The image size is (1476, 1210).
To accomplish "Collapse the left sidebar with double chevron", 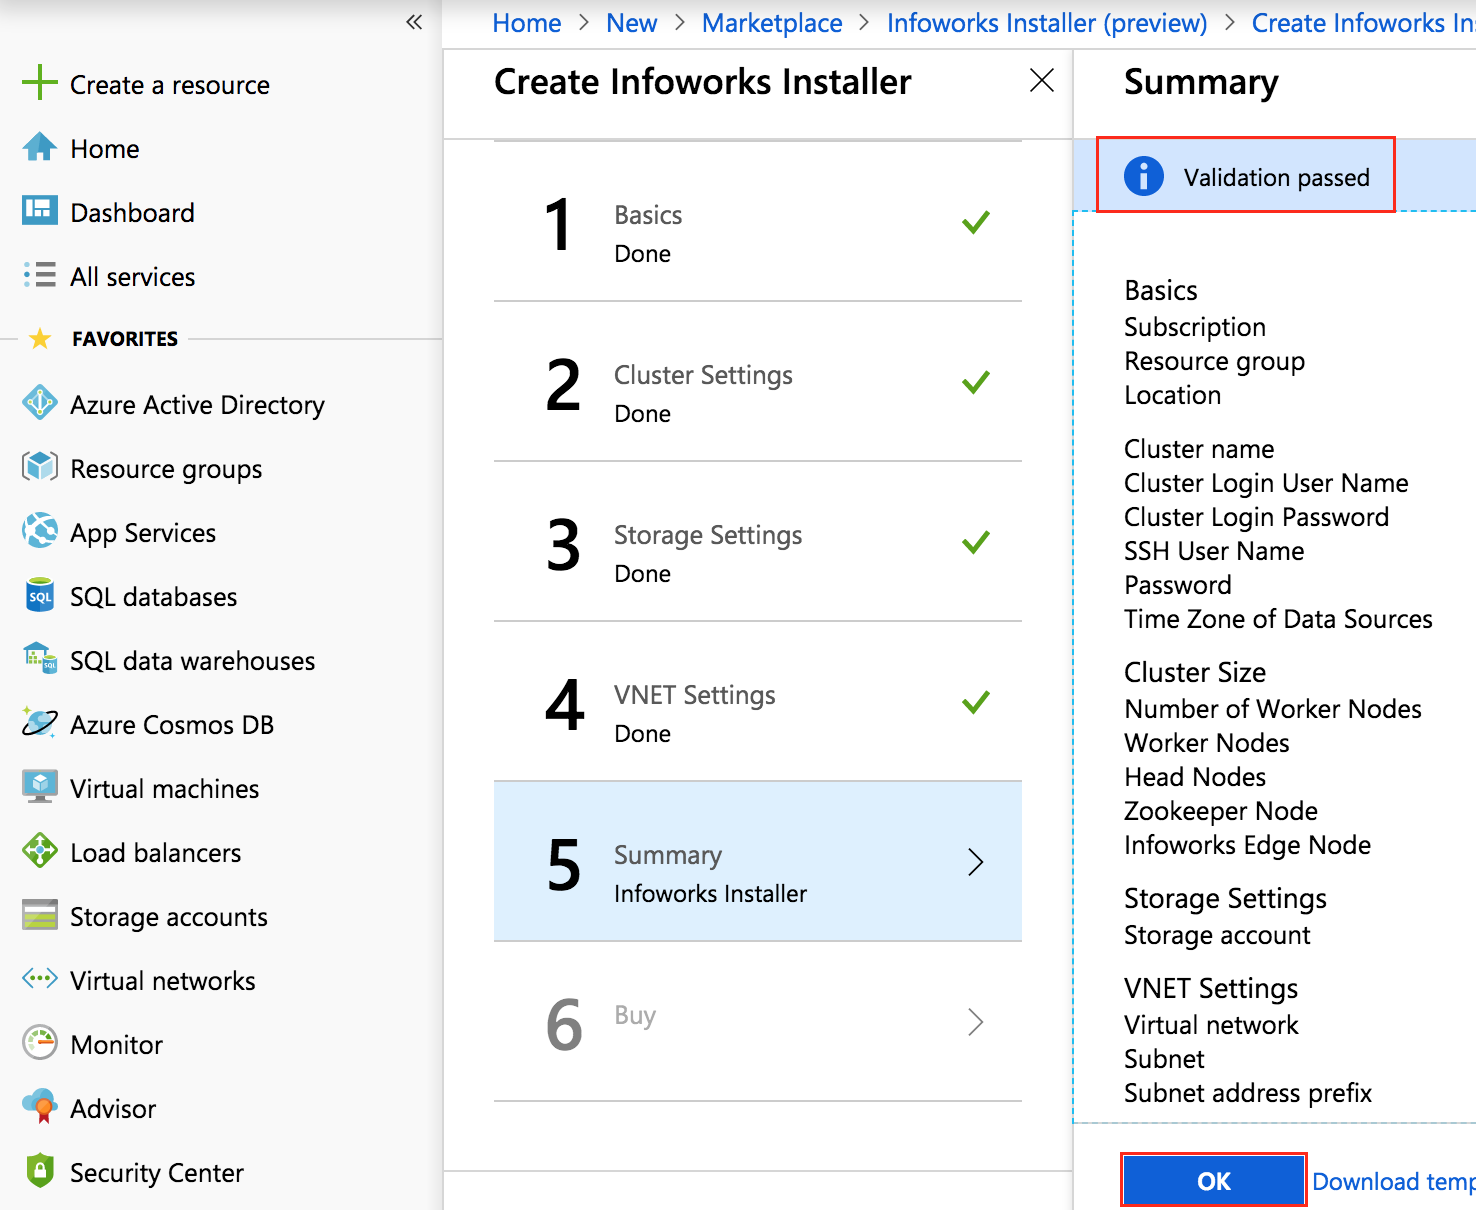I will pyautogui.click(x=414, y=22).
